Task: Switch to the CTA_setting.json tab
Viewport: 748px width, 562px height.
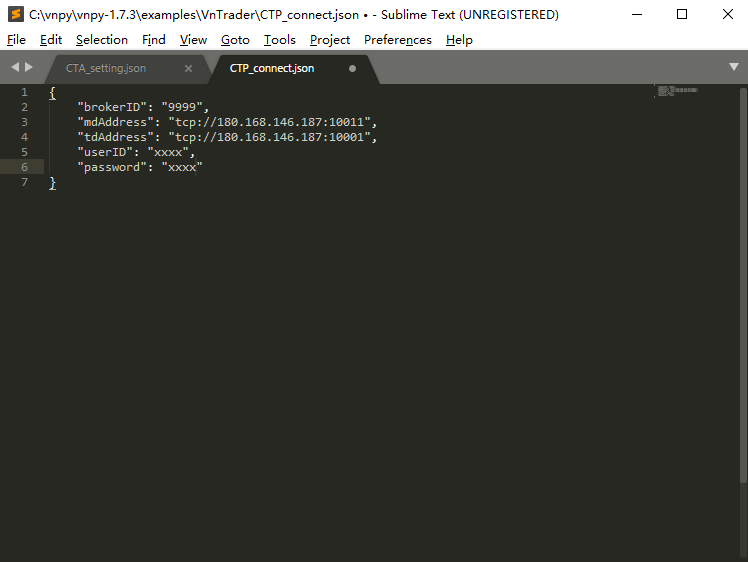Action: coord(106,68)
